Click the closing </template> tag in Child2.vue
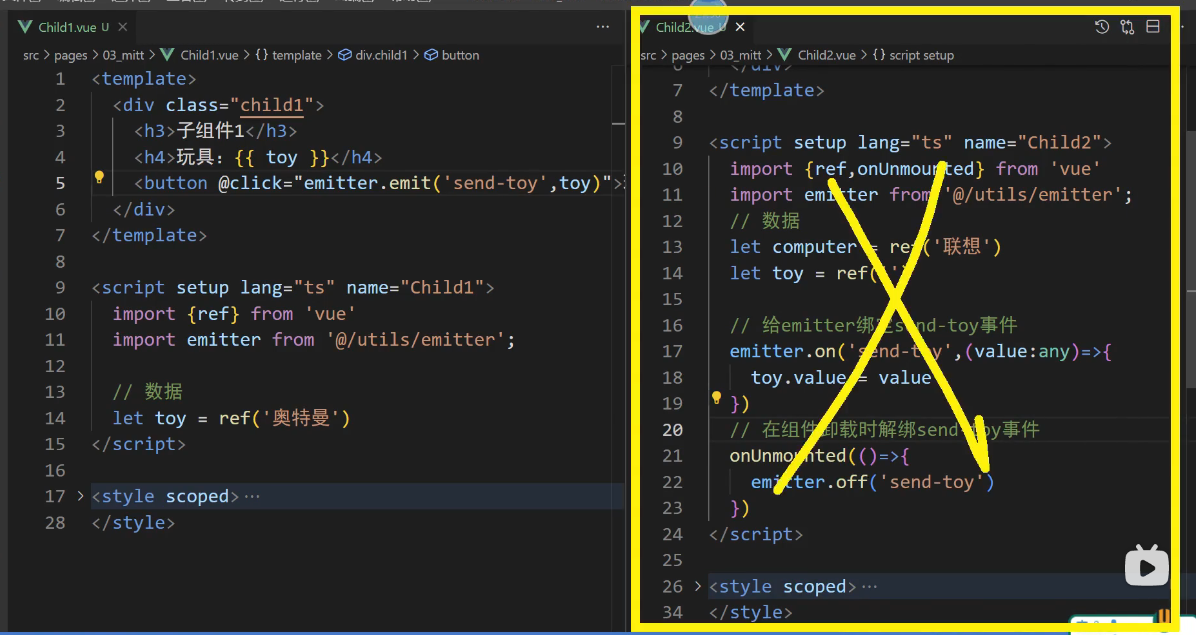Viewport: 1196px width, 635px height. [767, 90]
